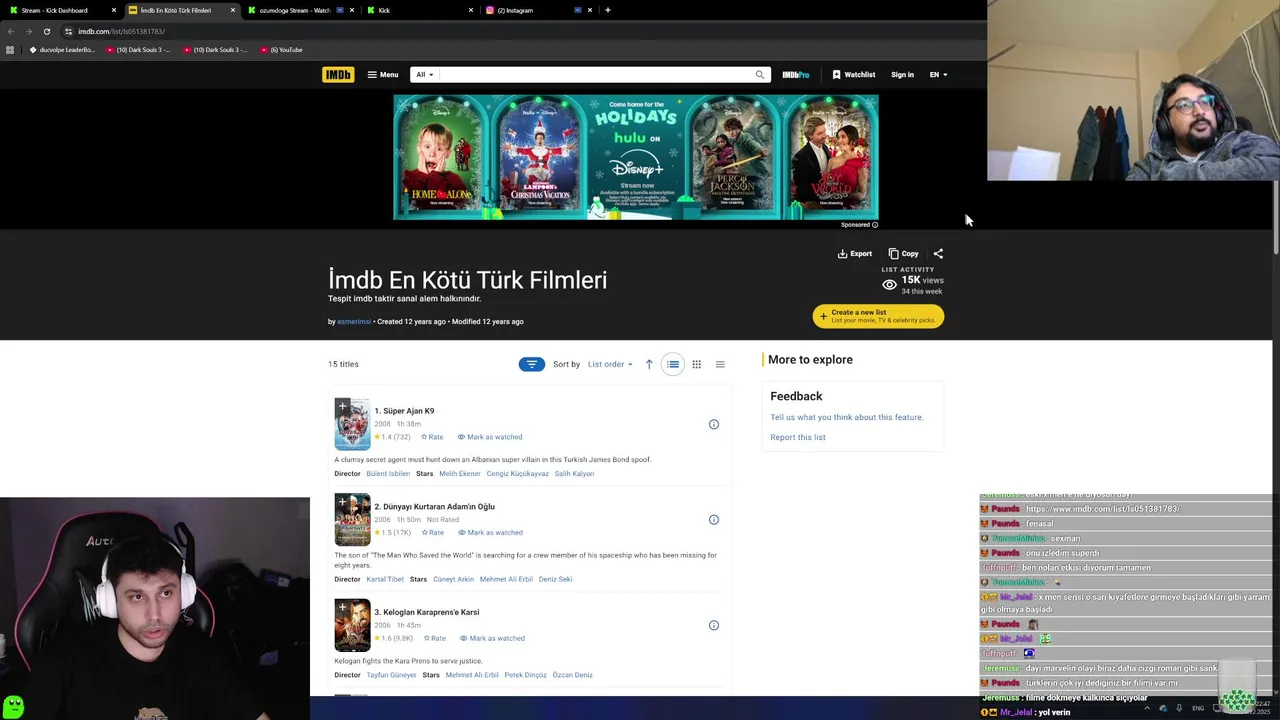1280x720 pixels.
Task: Open a new browser tab
Action: click(x=608, y=10)
